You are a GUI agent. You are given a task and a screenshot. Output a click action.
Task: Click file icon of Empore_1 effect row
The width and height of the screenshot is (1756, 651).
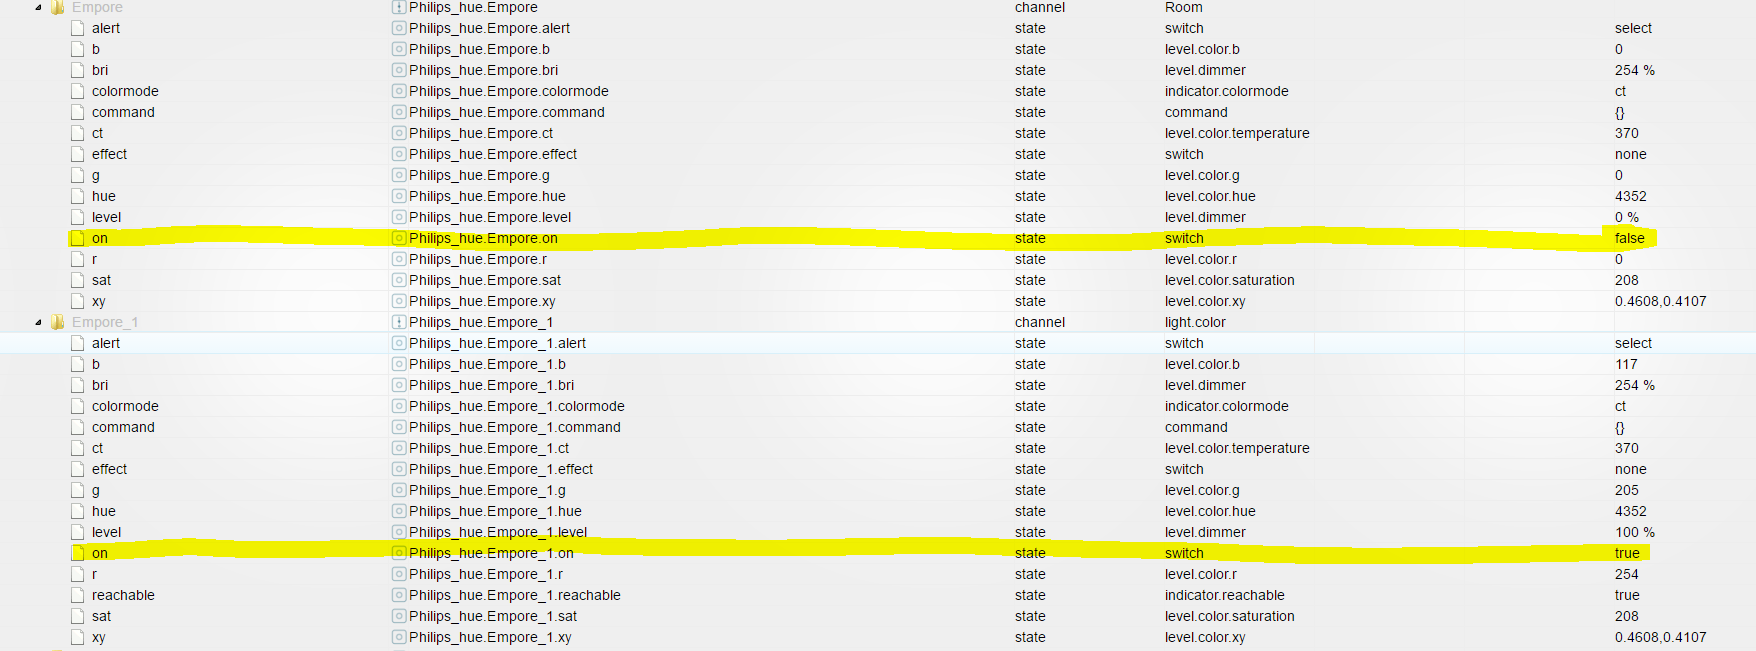78,469
